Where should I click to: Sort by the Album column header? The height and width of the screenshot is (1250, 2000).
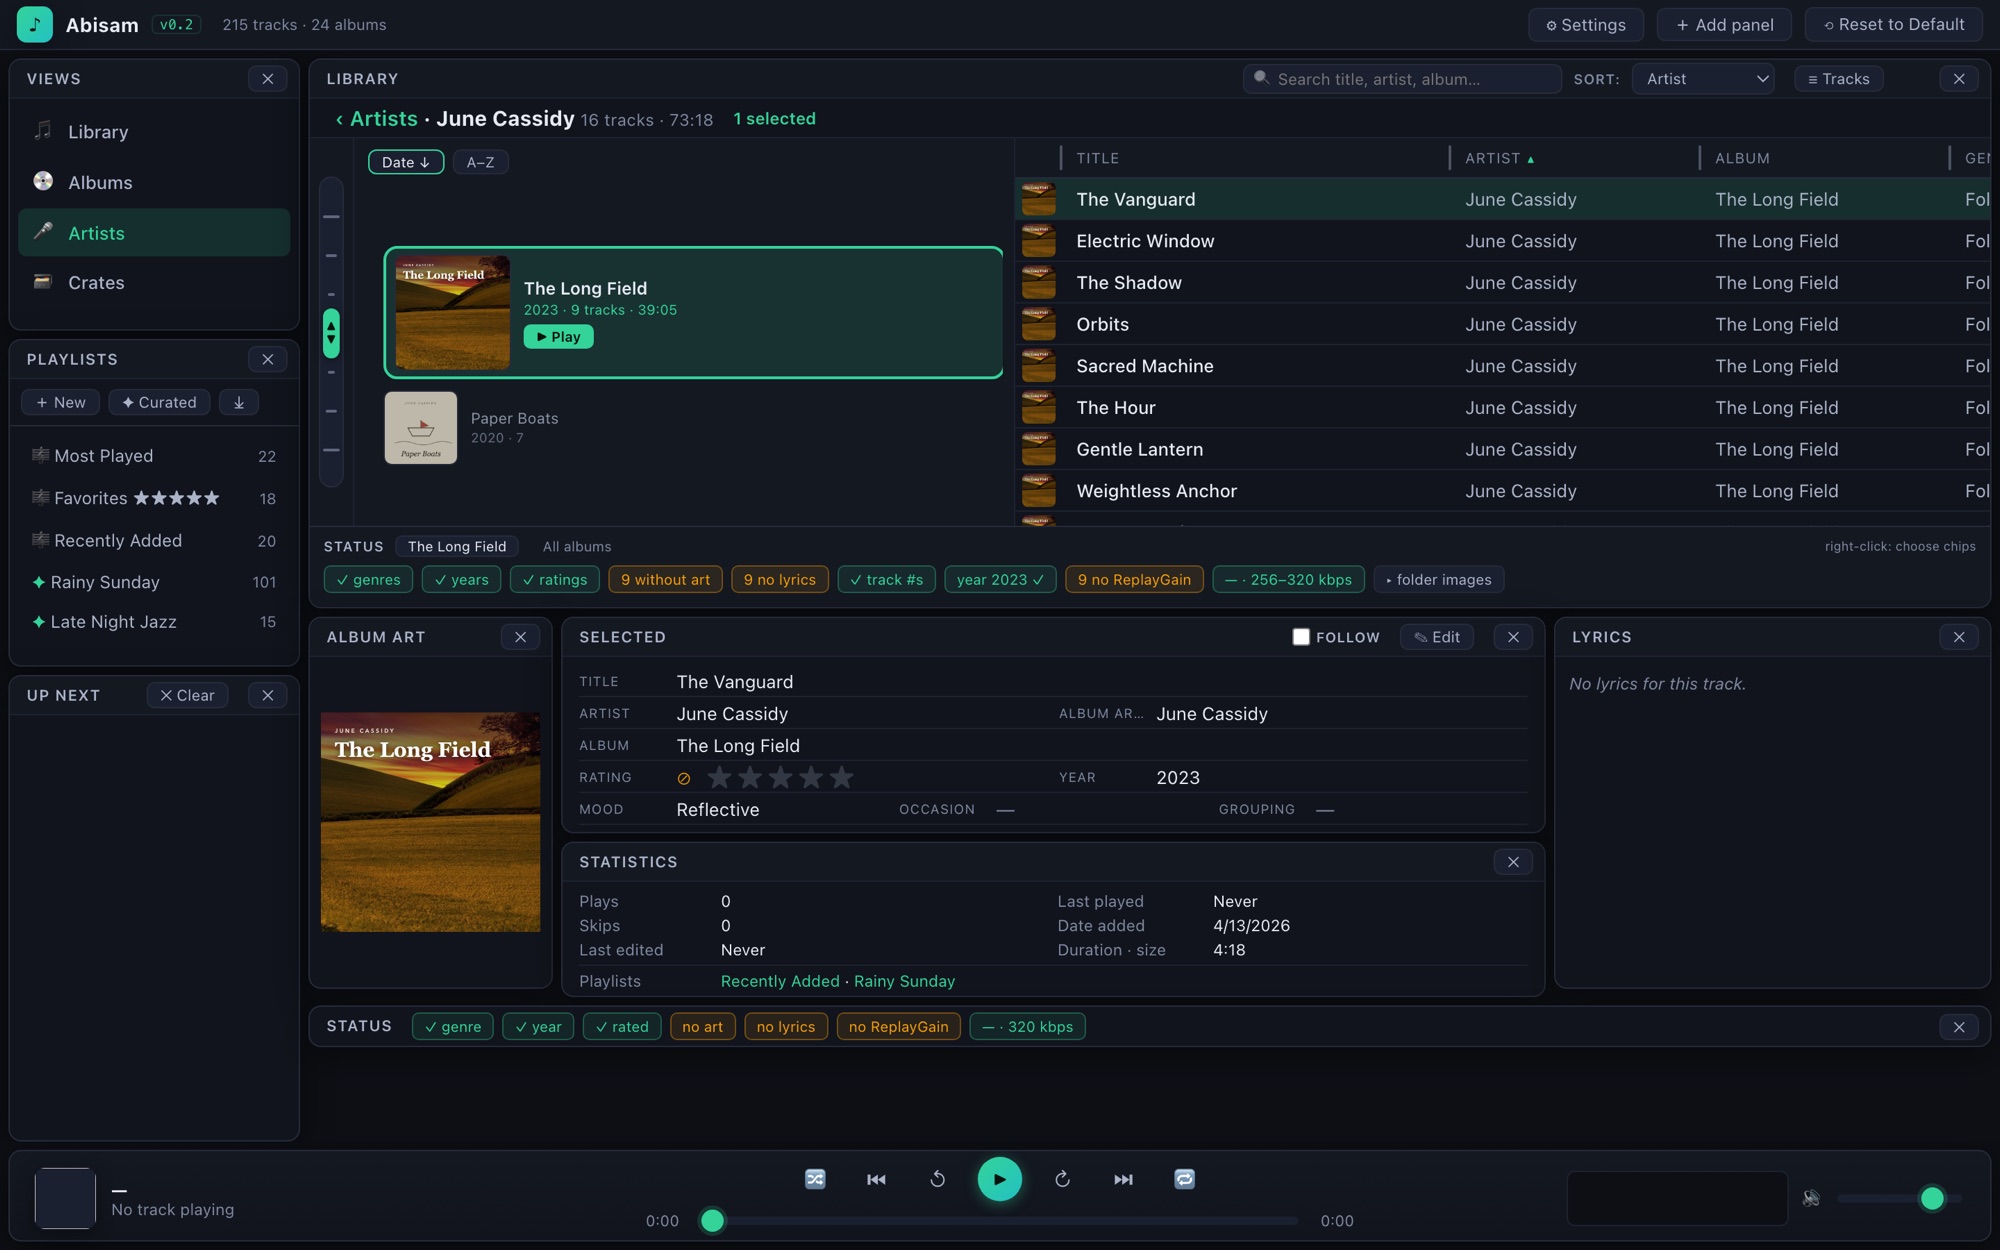click(x=1742, y=158)
